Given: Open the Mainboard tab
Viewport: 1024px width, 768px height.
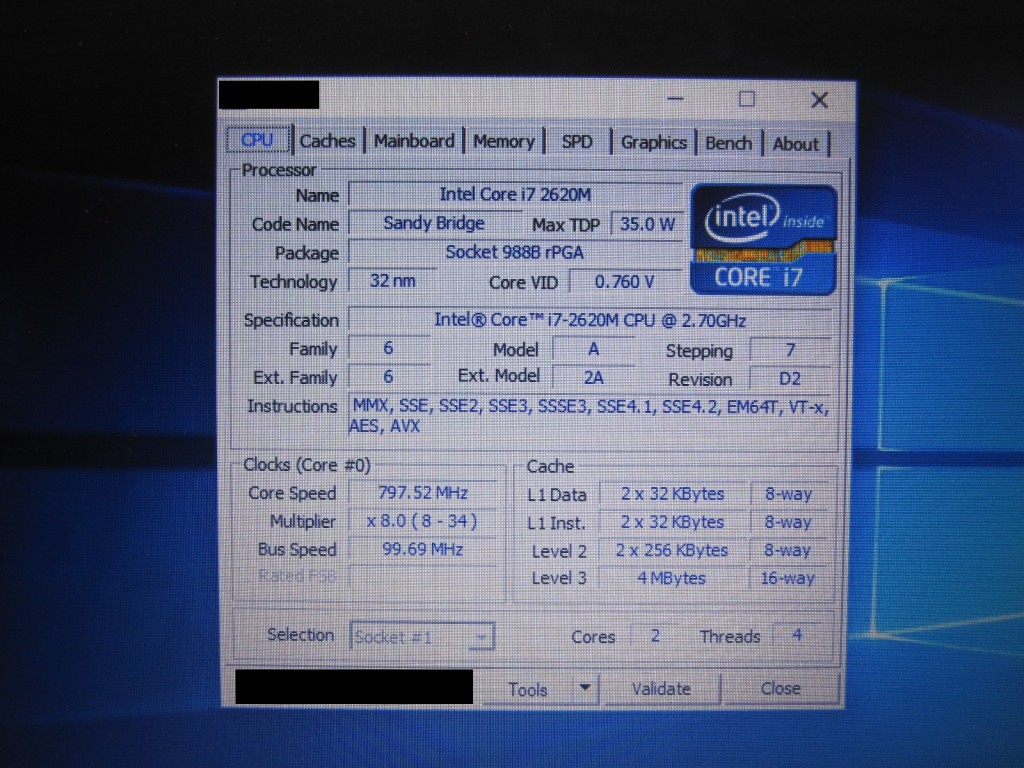Looking at the screenshot, I should click(413, 141).
